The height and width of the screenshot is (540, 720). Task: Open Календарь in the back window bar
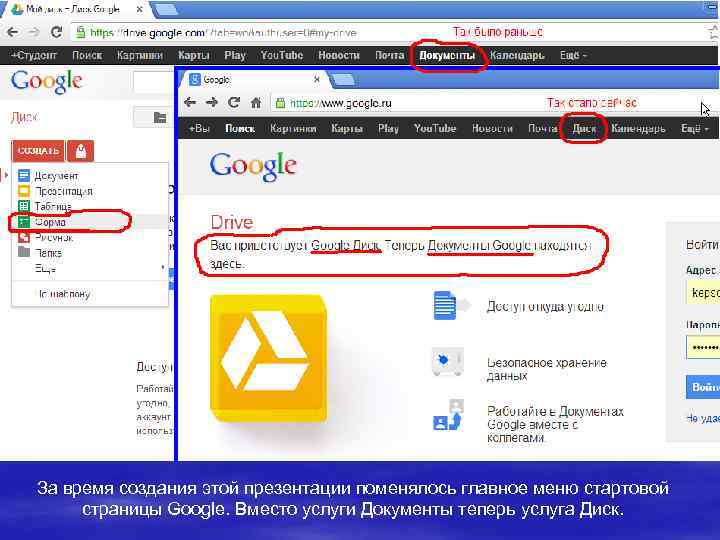tap(517, 56)
